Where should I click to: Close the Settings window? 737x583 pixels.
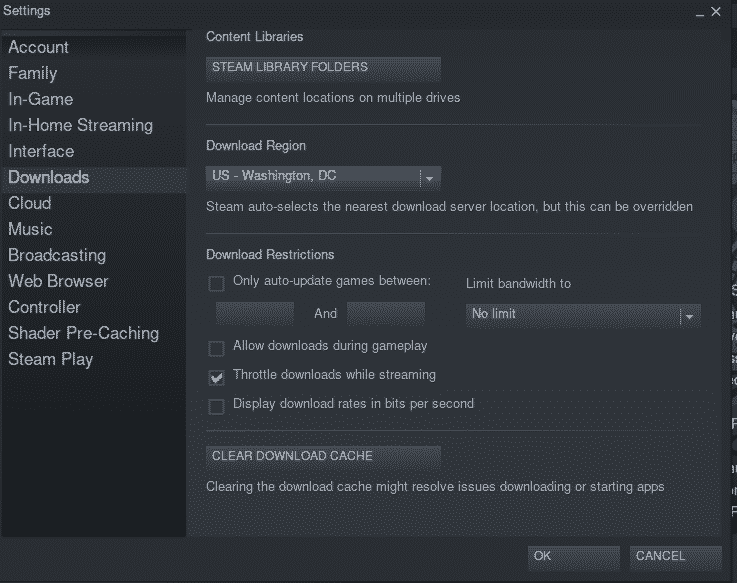(715, 11)
